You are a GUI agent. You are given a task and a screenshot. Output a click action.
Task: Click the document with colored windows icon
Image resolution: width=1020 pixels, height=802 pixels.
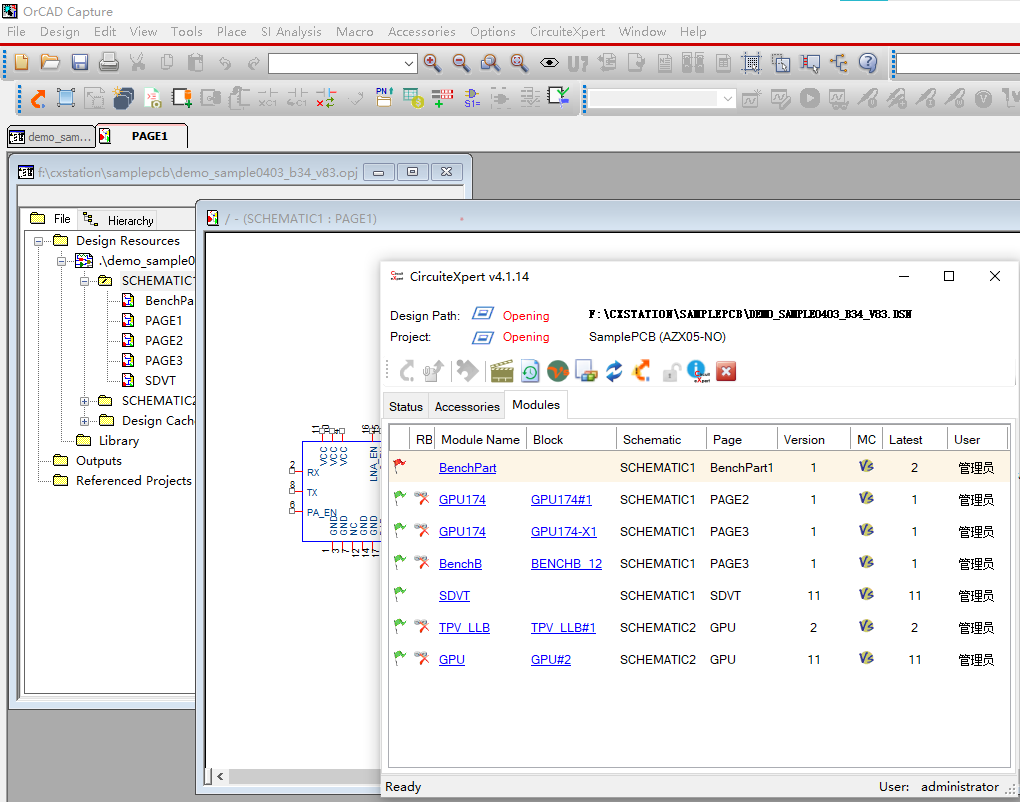(586, 371)
